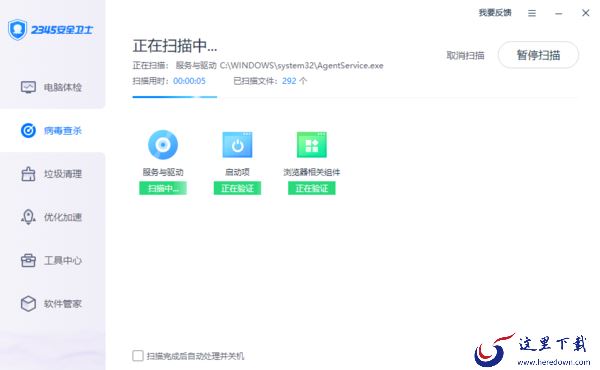Click 正在验证 status under 浏览器相关组件

click(x=312, y=188)
